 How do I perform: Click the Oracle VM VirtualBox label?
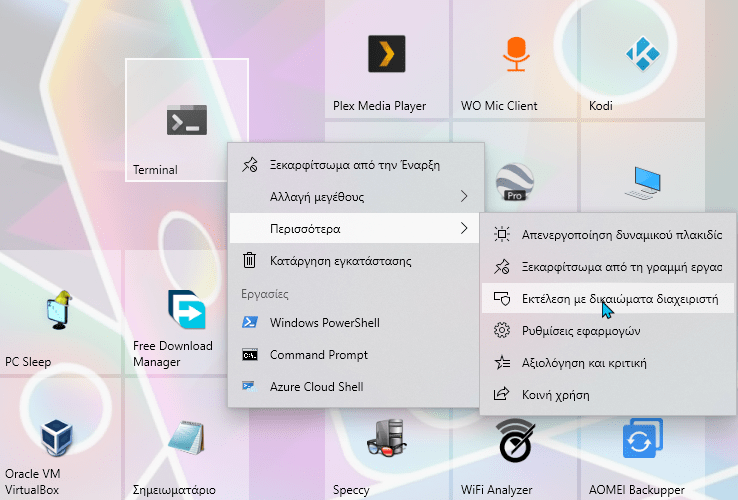pyautogui.click(x=32, y=482)
